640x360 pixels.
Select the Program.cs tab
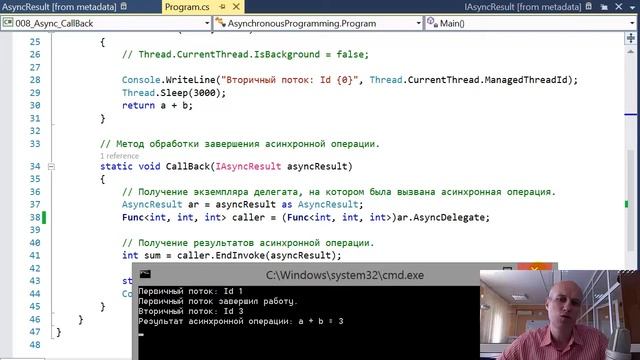[x=187, y=7]
